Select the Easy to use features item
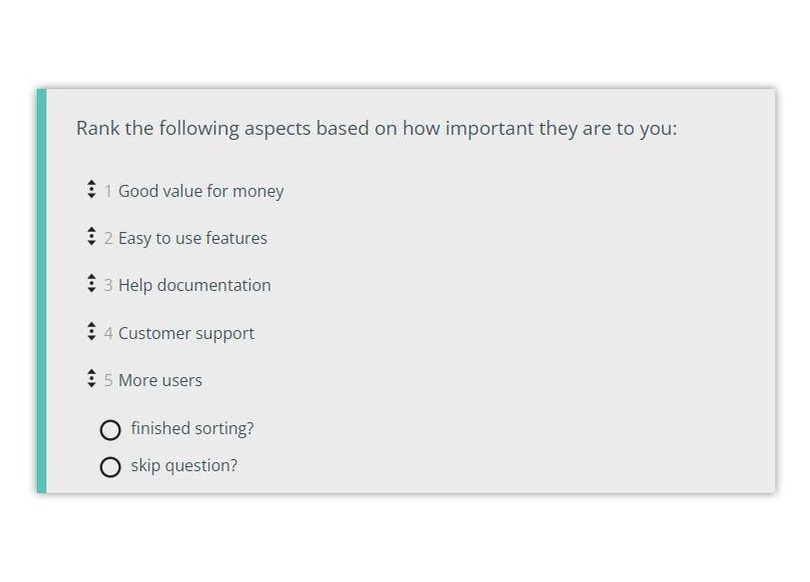 pos(191,238)
